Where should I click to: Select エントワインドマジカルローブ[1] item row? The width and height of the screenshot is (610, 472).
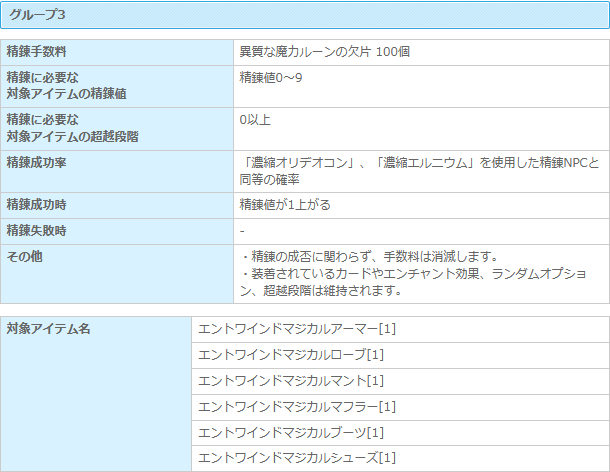pos(291,355)
